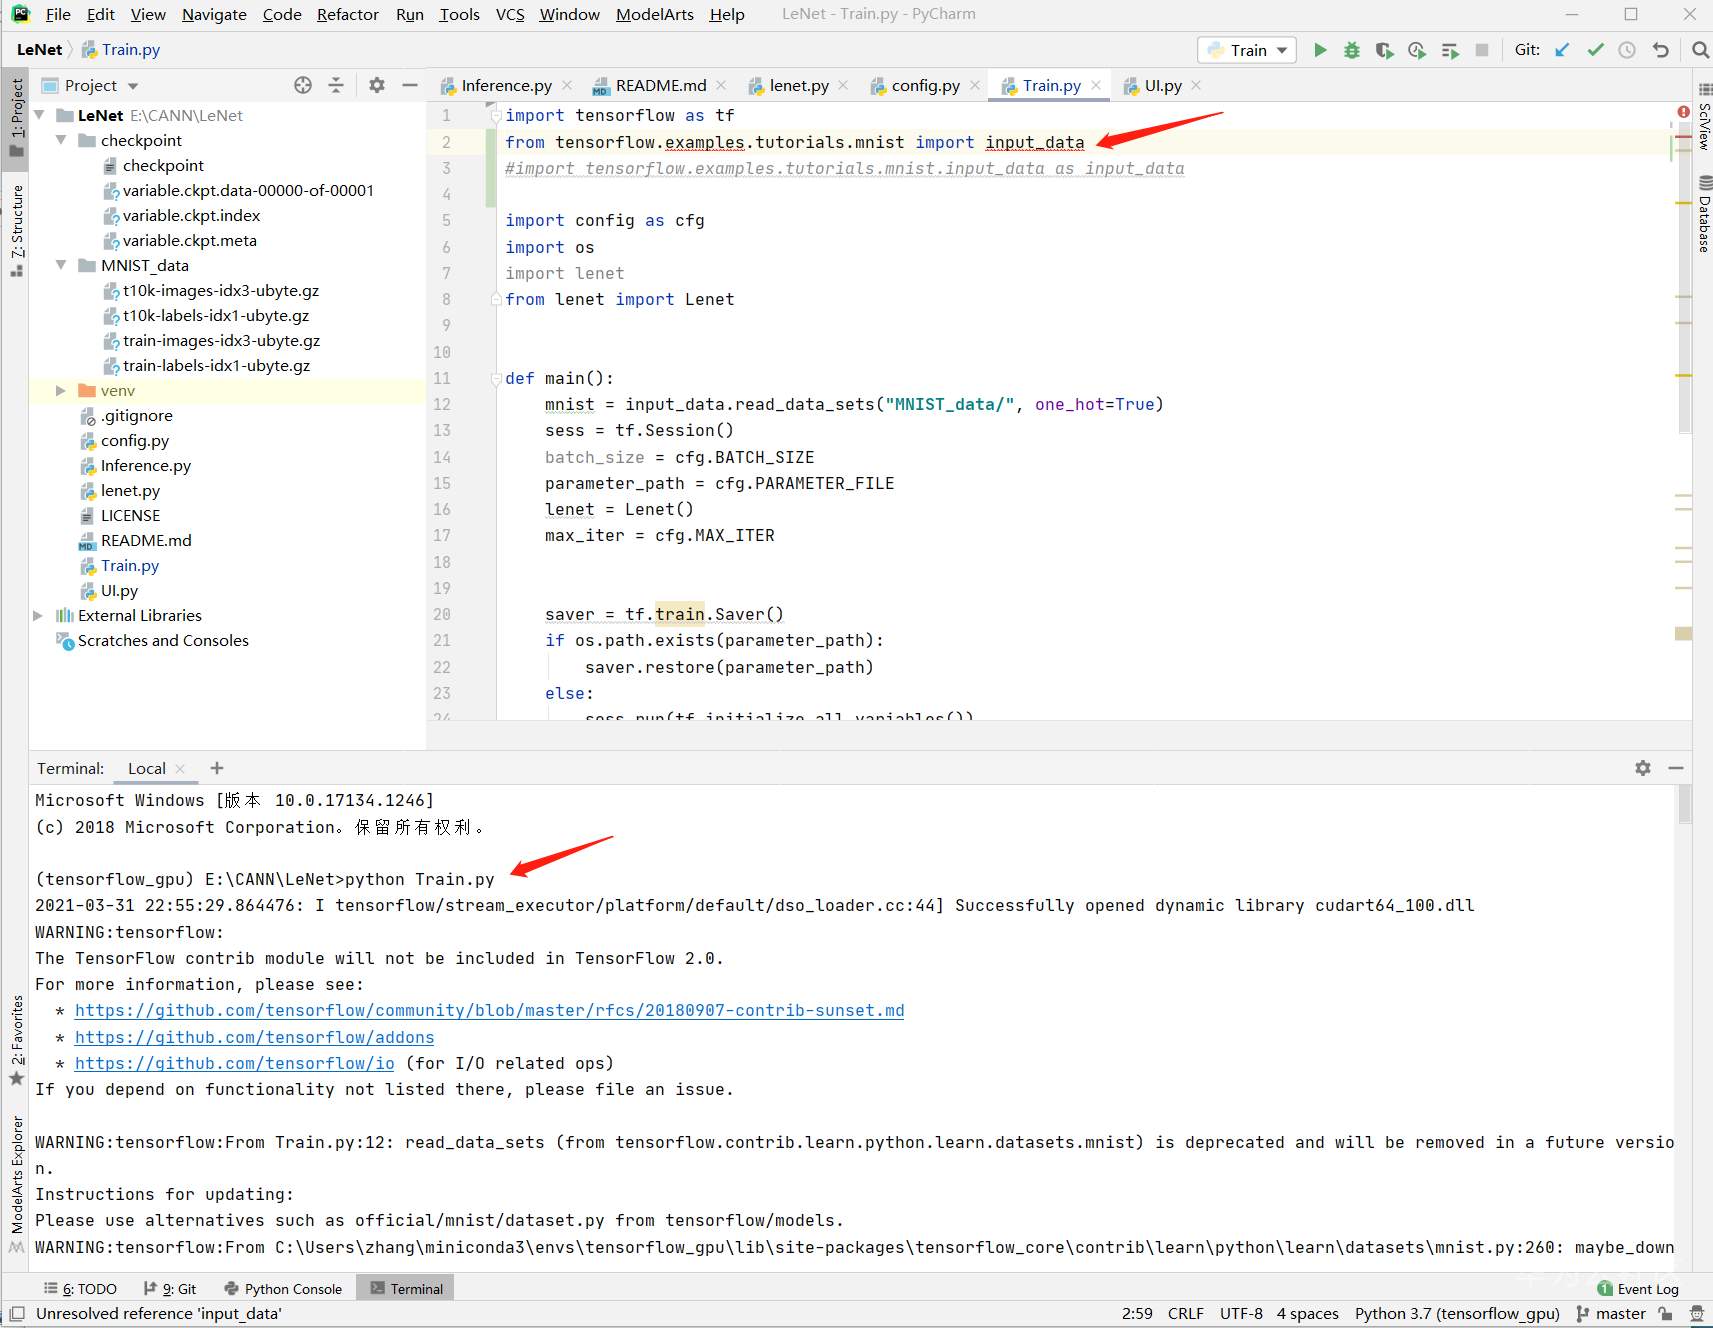Open the Event Log button
The height and width of the screenshot is (1328, 1713).
click(1638, 1289)
